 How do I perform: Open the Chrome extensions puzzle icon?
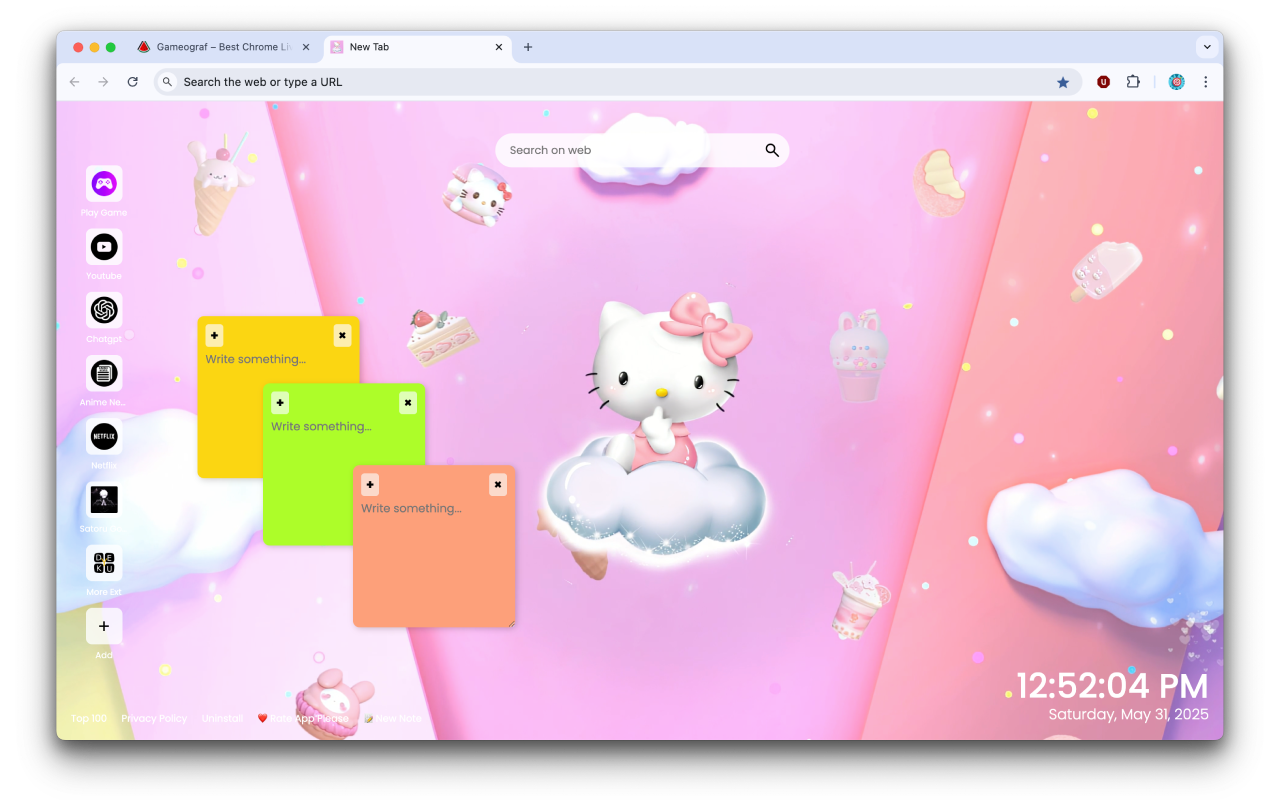pos(1133,81)
